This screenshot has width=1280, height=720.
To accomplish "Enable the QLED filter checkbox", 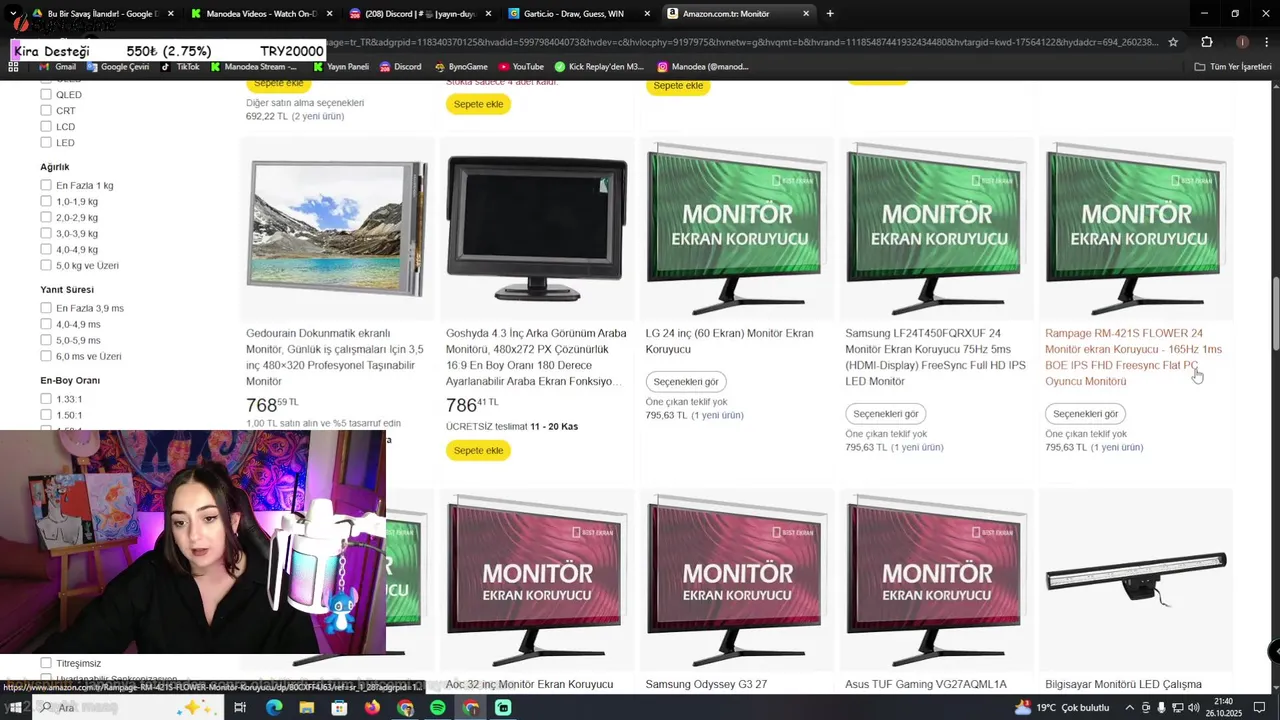I will coord(46,95).
